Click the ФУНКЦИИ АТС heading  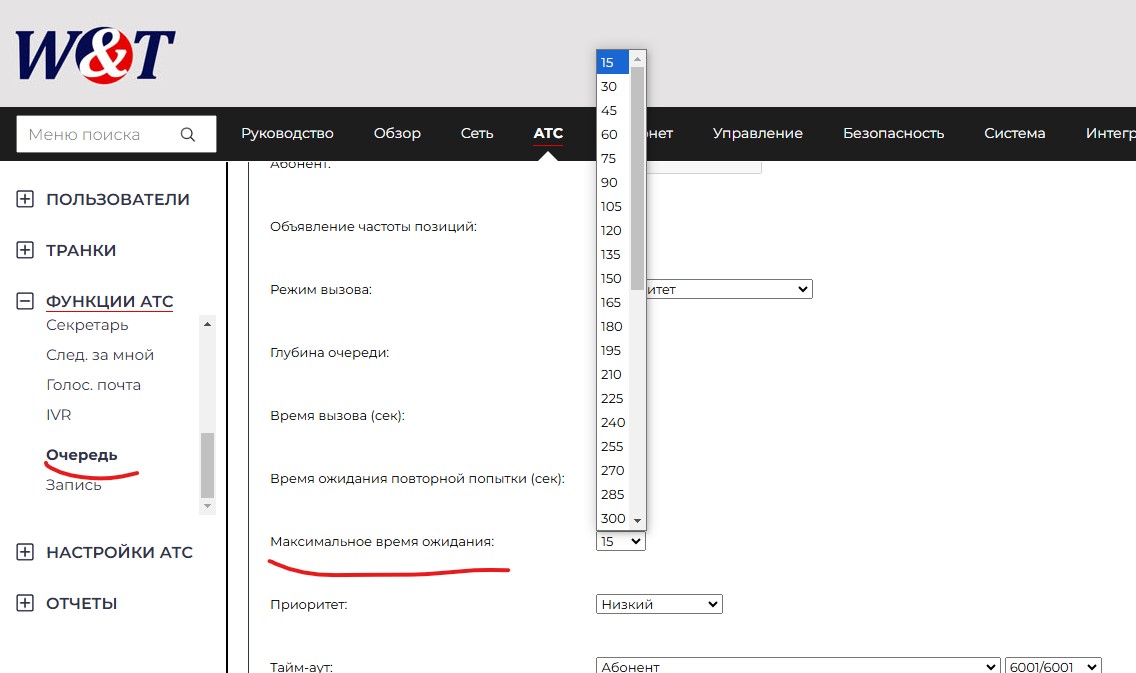(x=109, y=301)
